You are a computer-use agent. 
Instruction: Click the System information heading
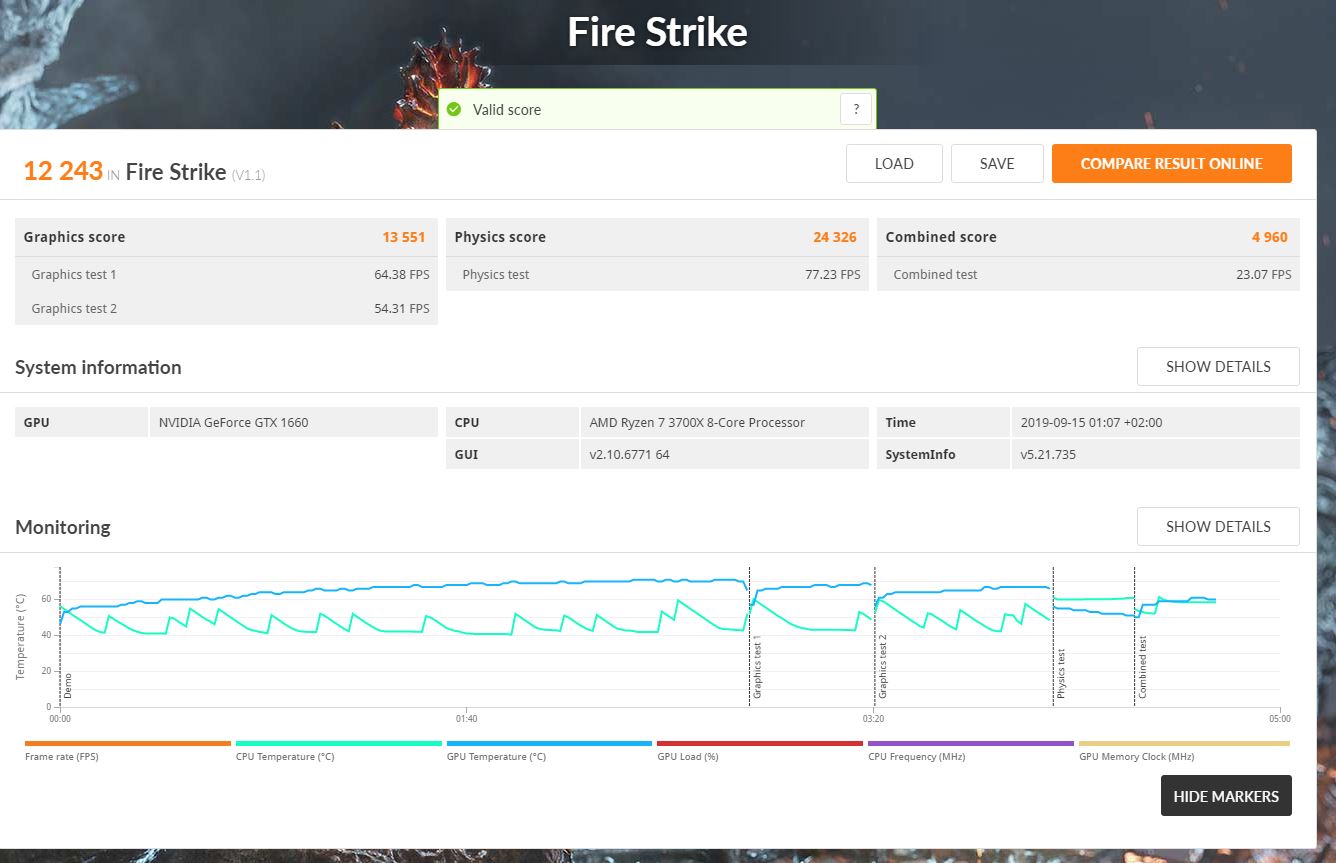[98, 367]
